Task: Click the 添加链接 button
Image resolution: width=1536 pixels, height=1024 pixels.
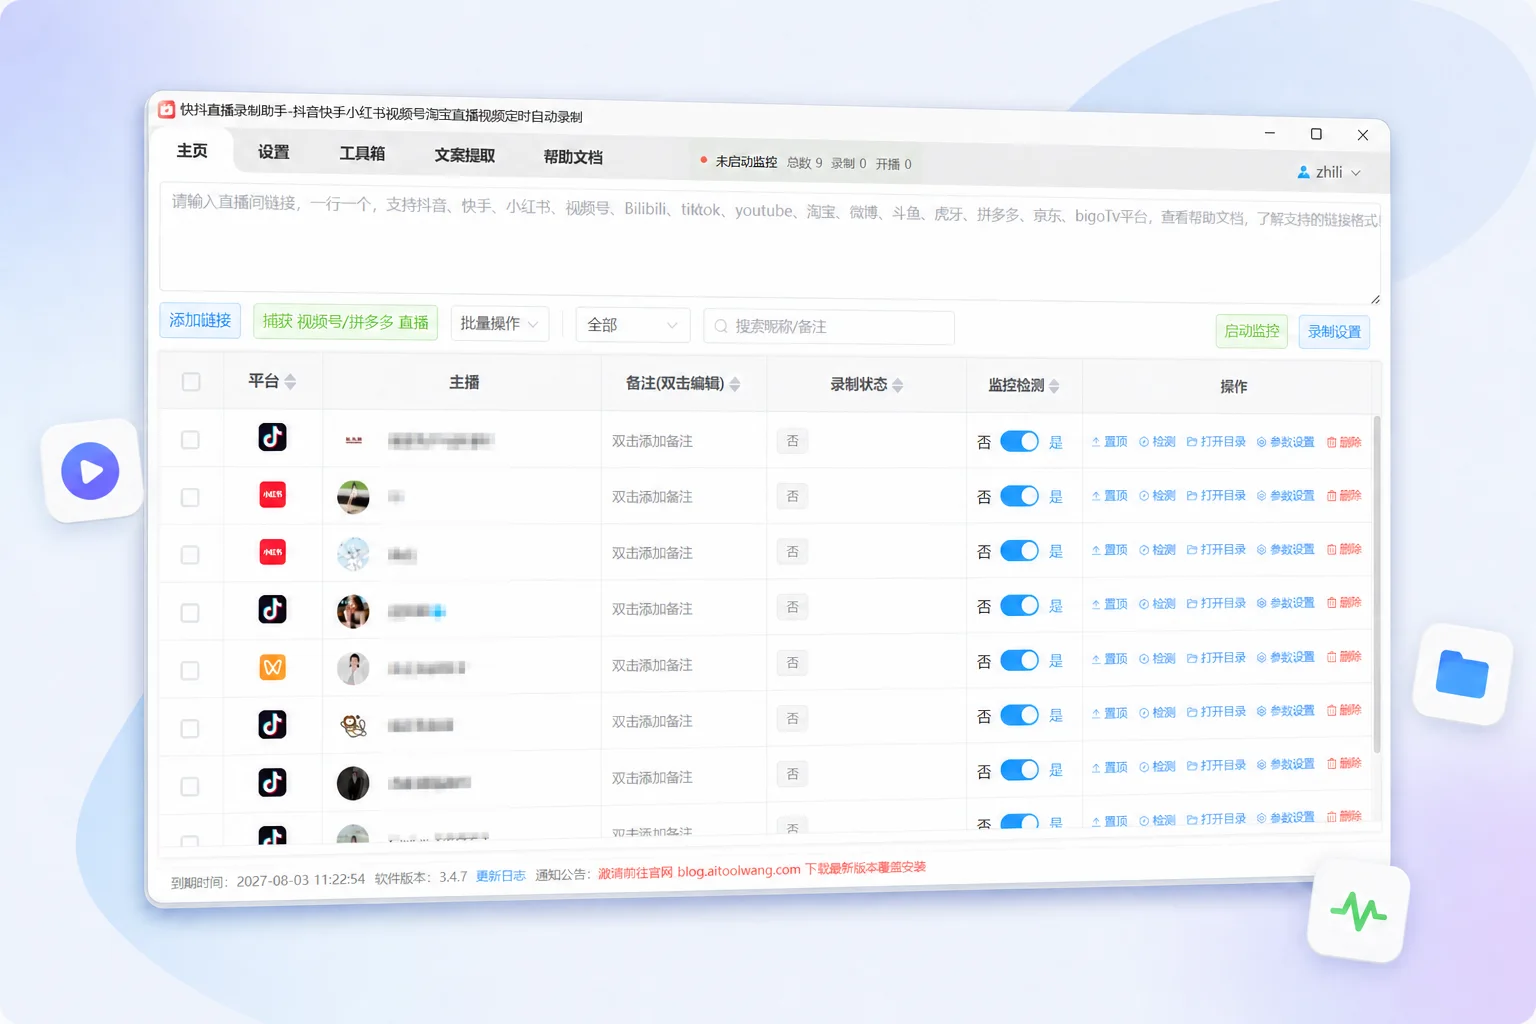Action: [200, 320]
